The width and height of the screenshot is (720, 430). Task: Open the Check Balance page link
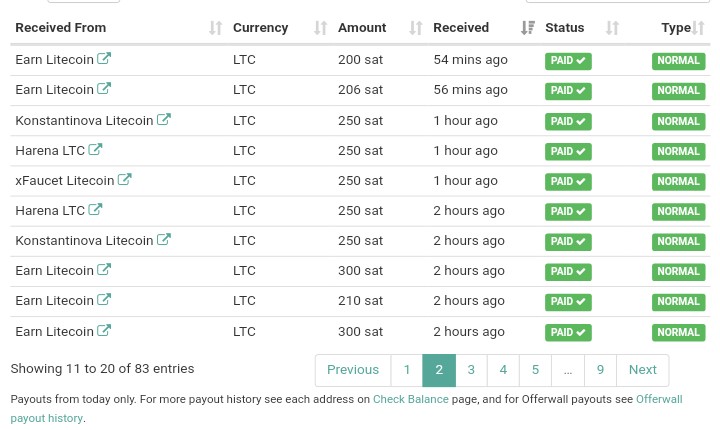click(411, 399)
